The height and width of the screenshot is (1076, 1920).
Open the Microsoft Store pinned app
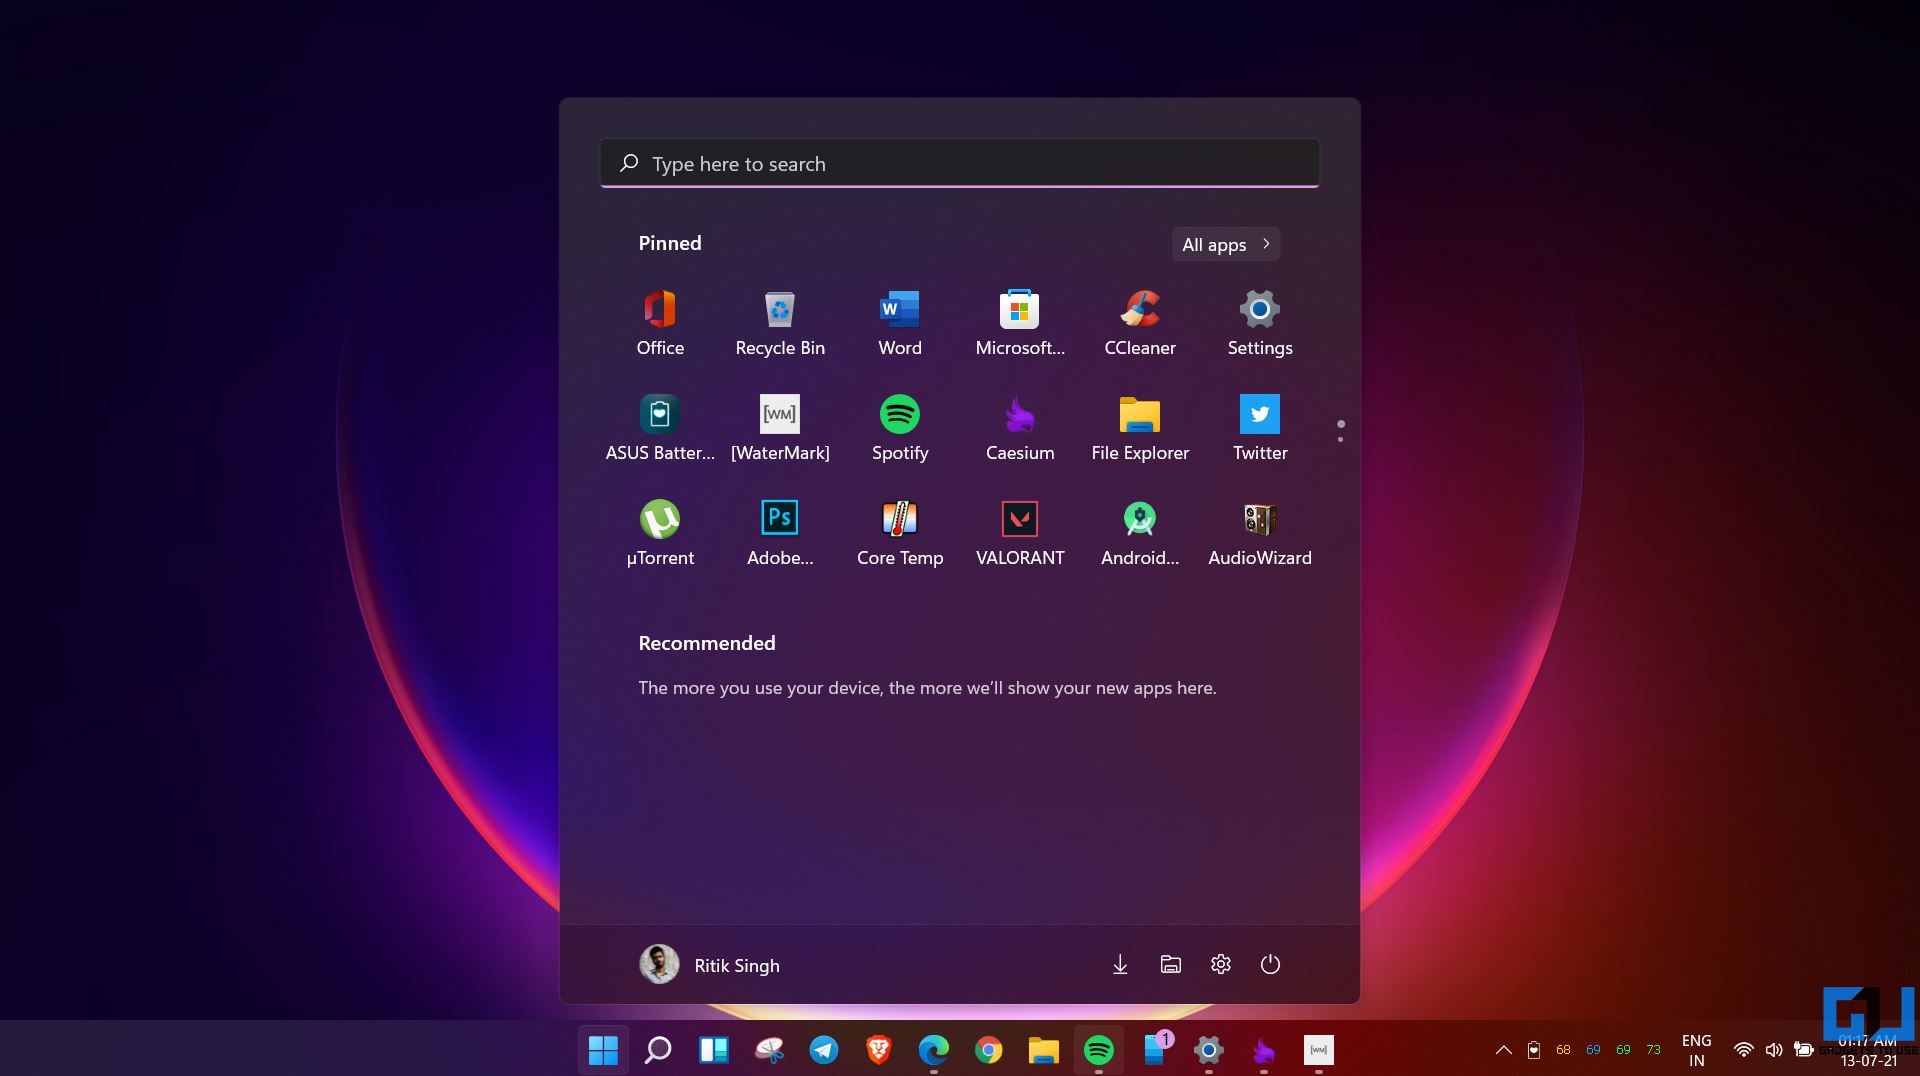[x=1020, y=323]
